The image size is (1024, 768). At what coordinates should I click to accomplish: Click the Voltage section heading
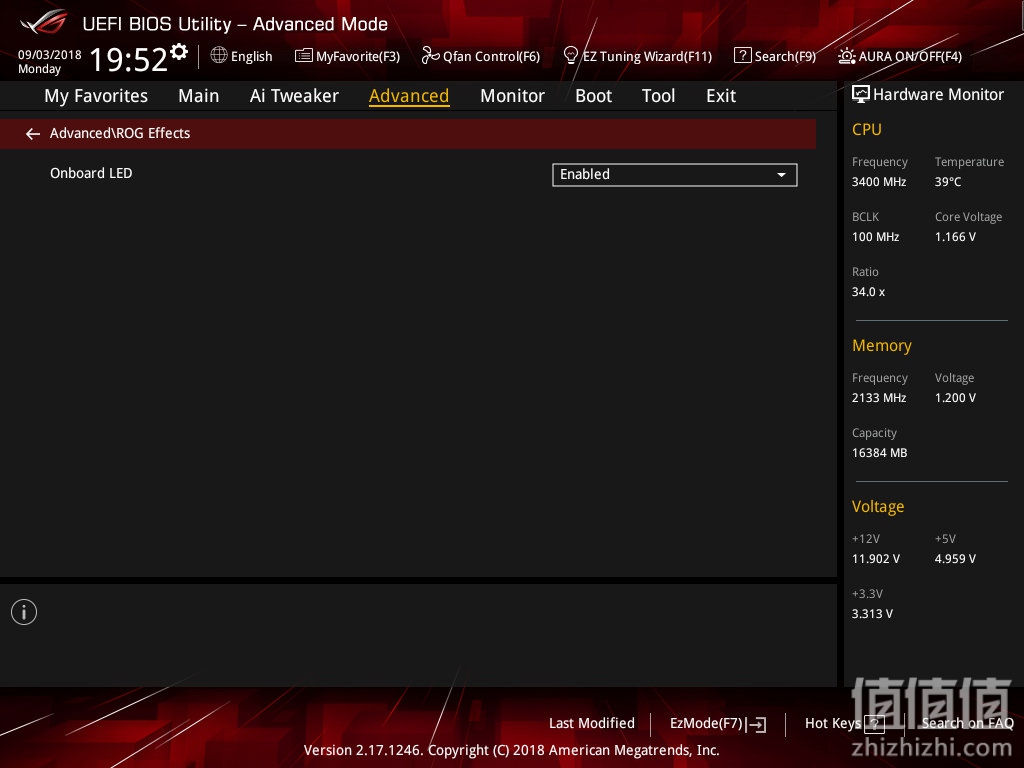pos(878,507)
